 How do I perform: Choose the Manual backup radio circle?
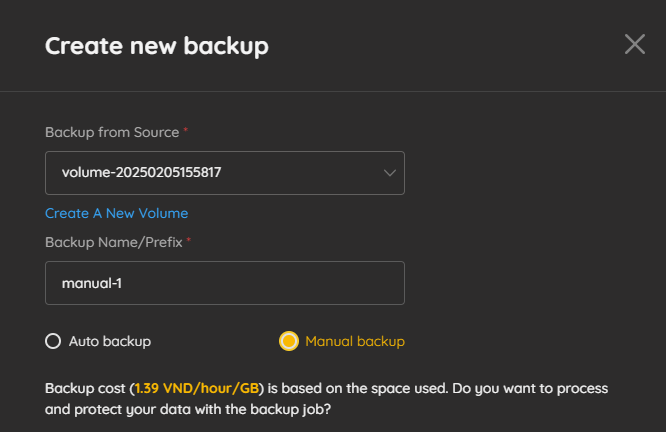[x=289, y=341]
